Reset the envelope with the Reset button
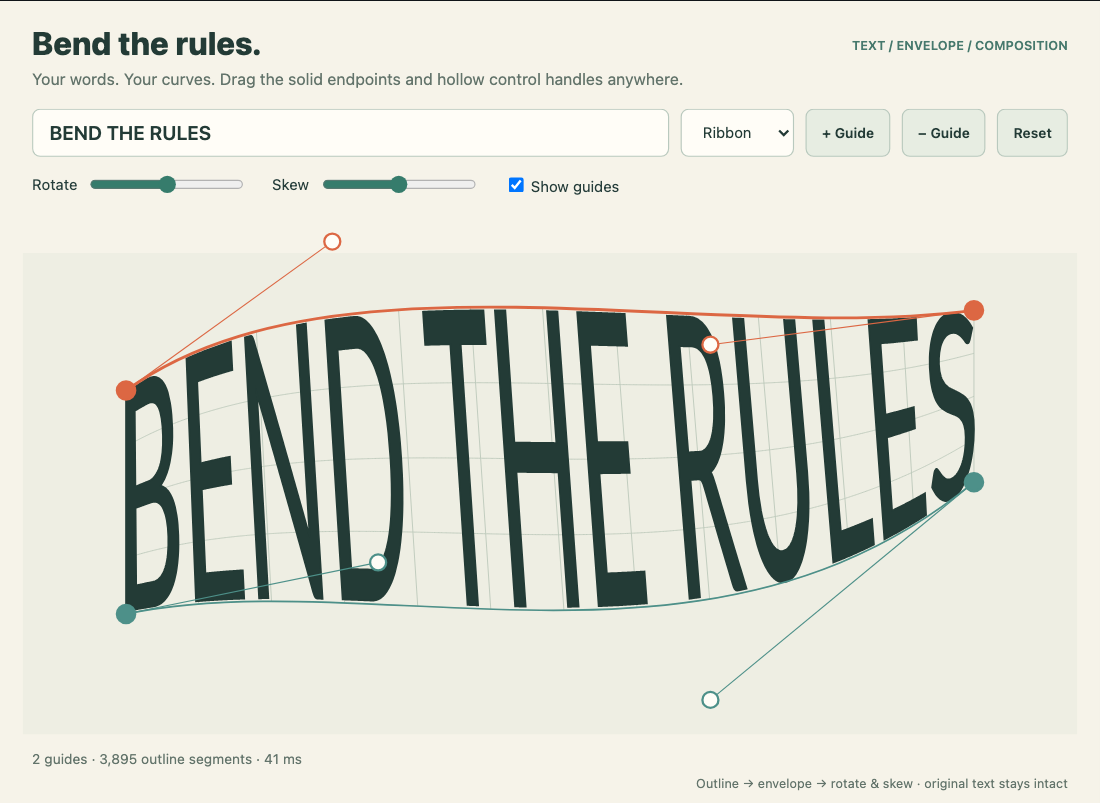The width and height of the screenshot is (1100, 803). [x=1032, y=133]
